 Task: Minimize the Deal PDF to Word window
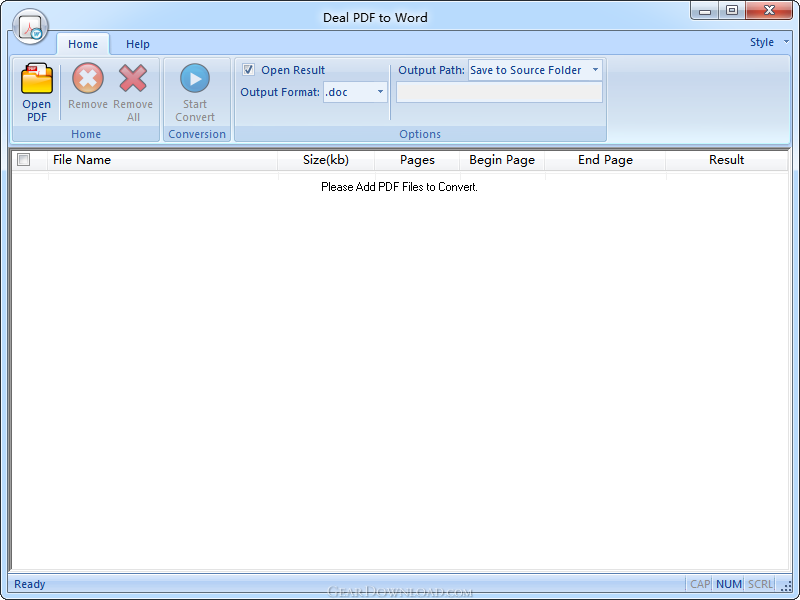pyautogui.click(x=705, y=11)
